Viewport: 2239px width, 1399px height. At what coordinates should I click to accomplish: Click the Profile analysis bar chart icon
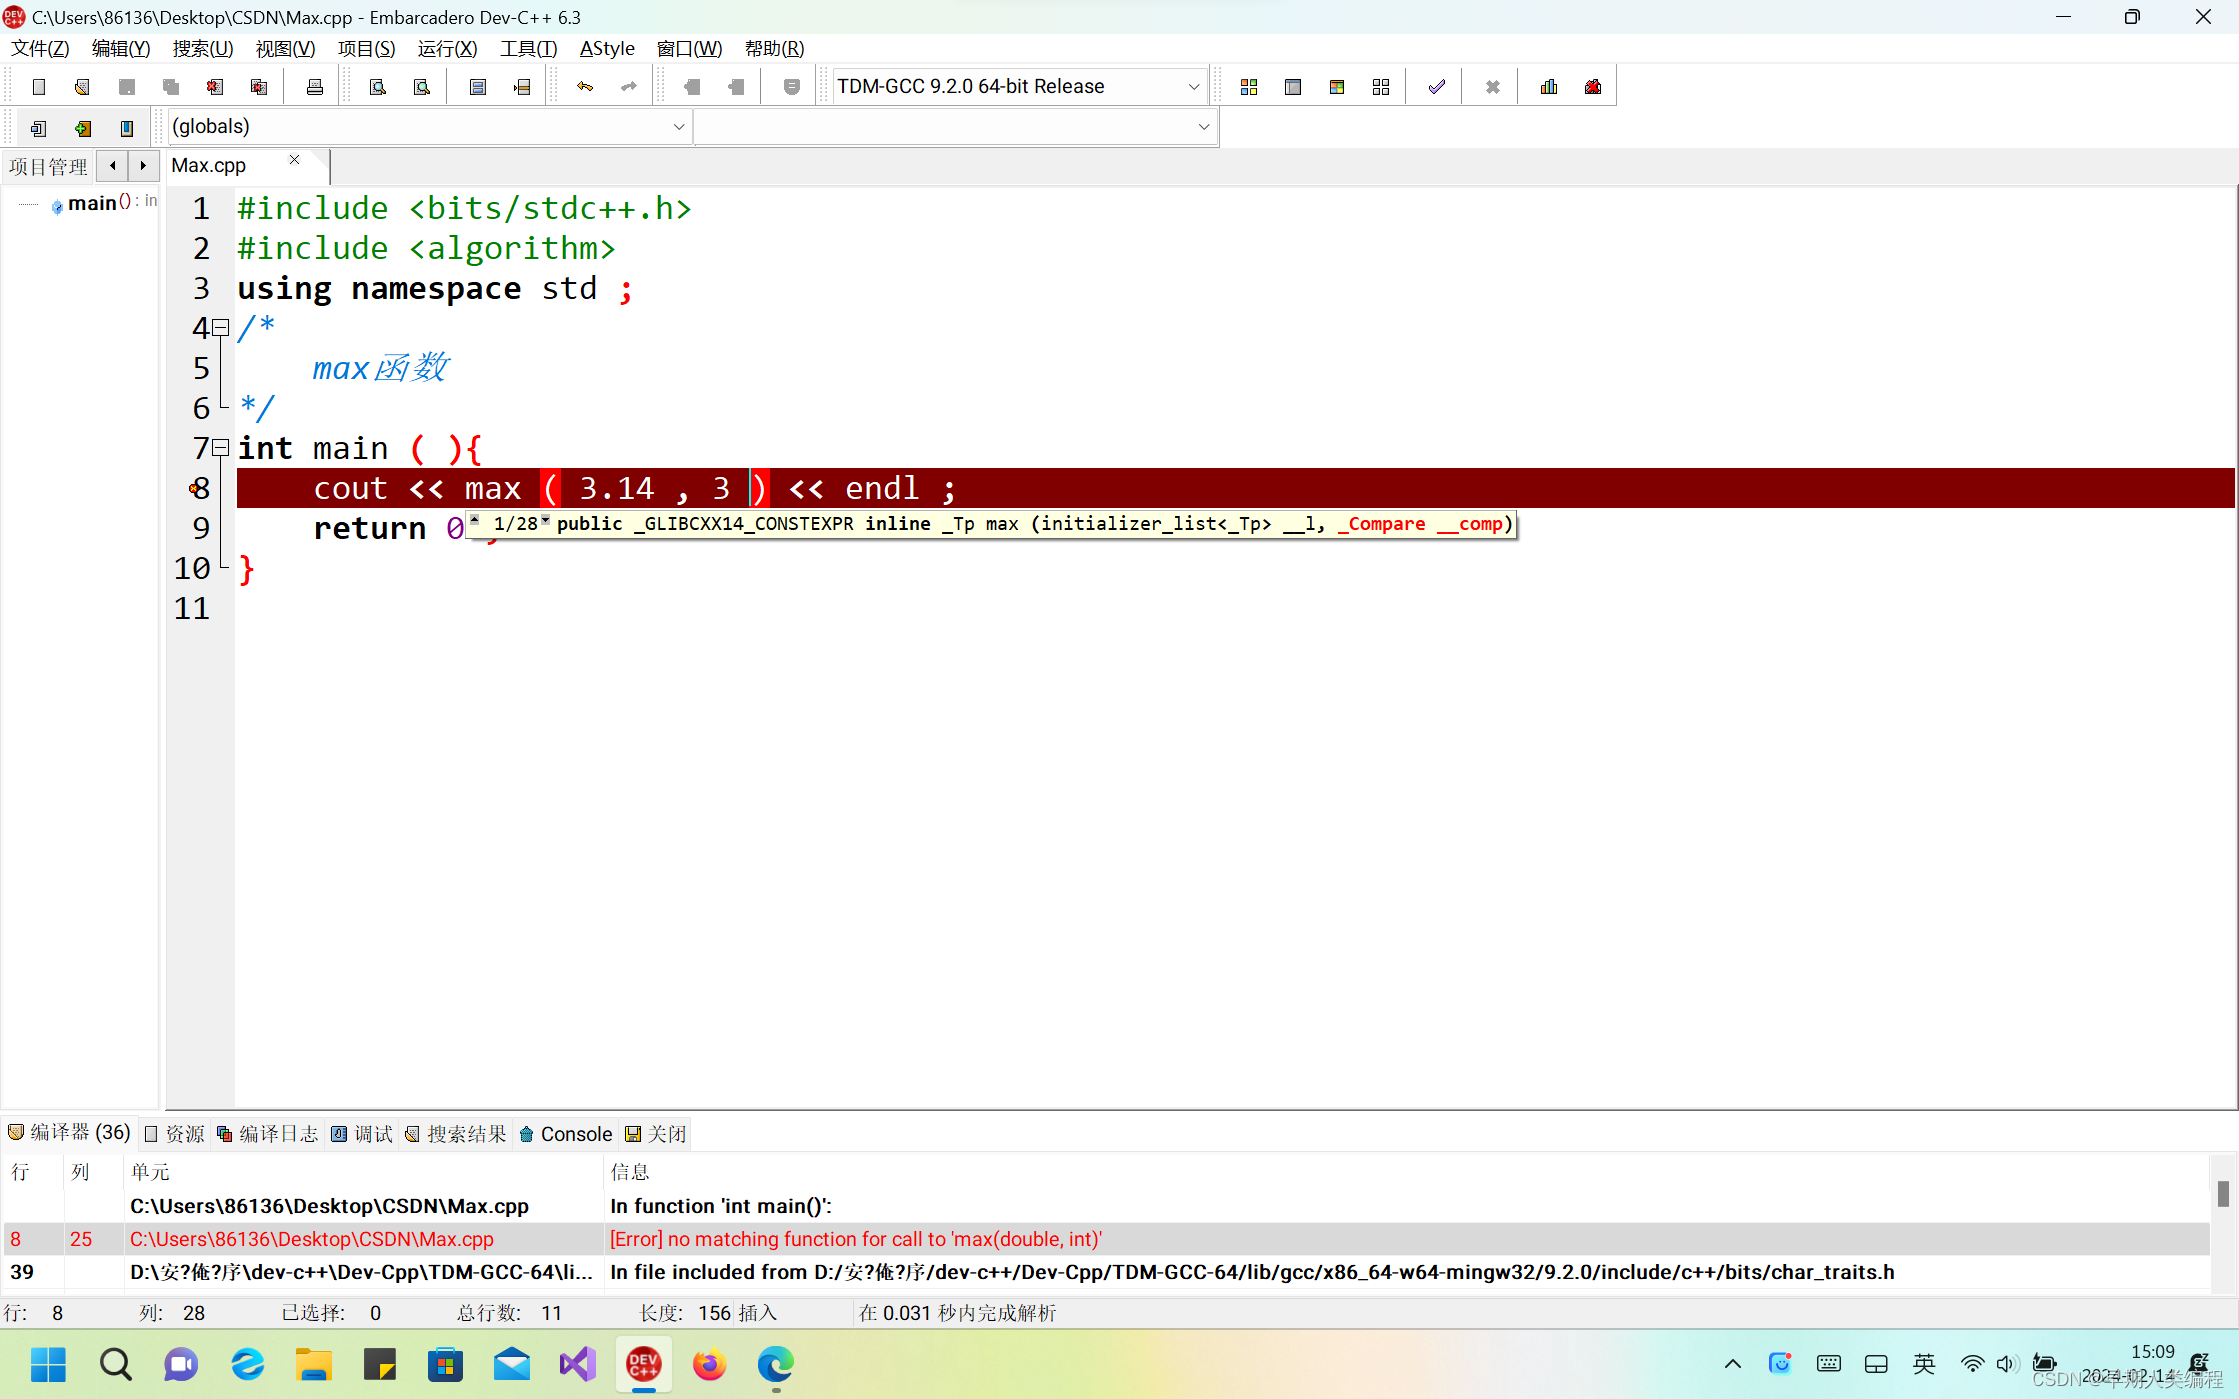[x=1548, y=87]
